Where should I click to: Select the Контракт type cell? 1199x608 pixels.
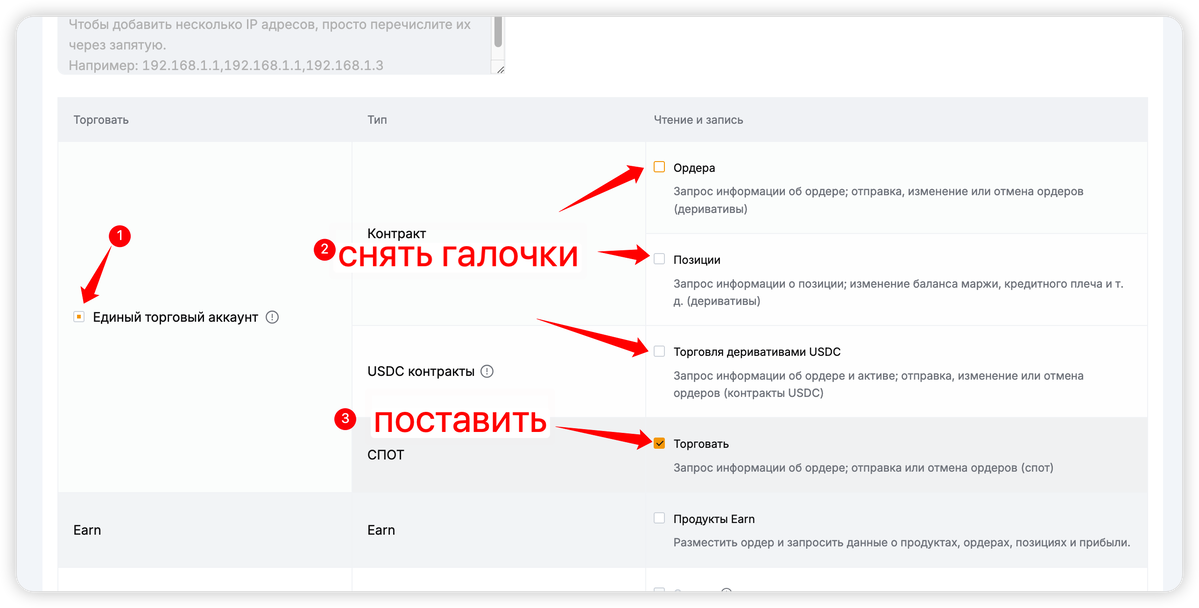[397, 233]
